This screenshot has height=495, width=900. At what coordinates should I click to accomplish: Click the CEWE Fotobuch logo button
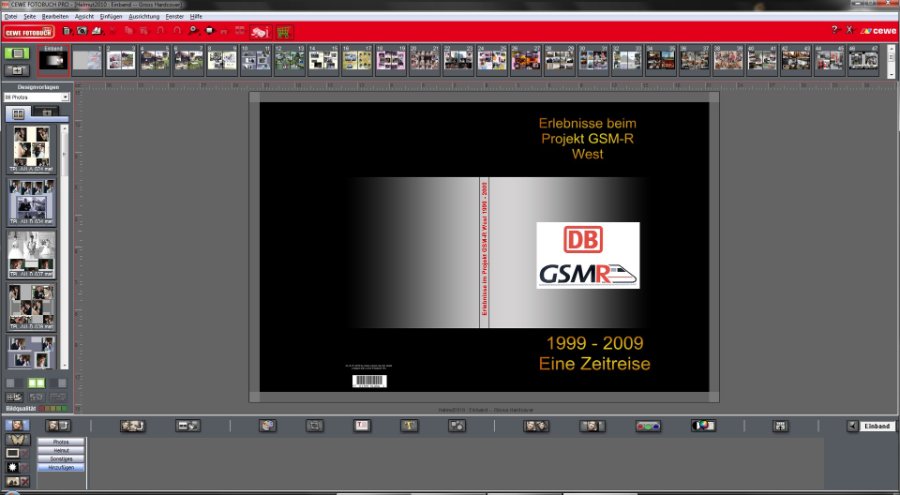point(29,32)
